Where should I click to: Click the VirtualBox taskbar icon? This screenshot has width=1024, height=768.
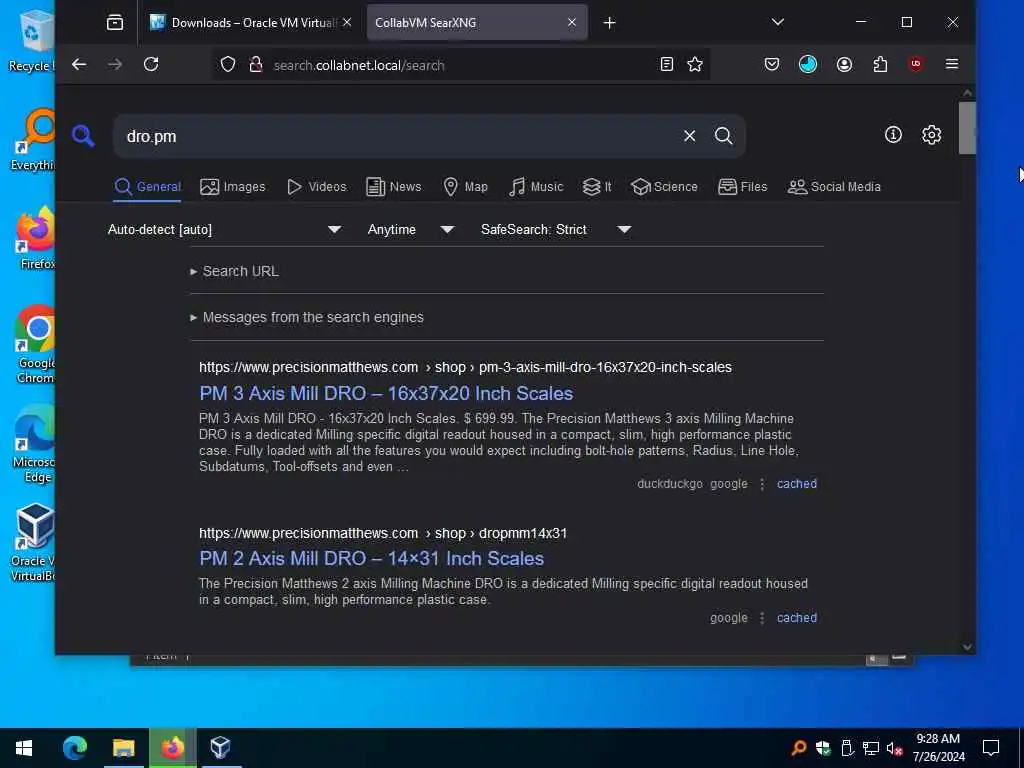click(220, 748)
